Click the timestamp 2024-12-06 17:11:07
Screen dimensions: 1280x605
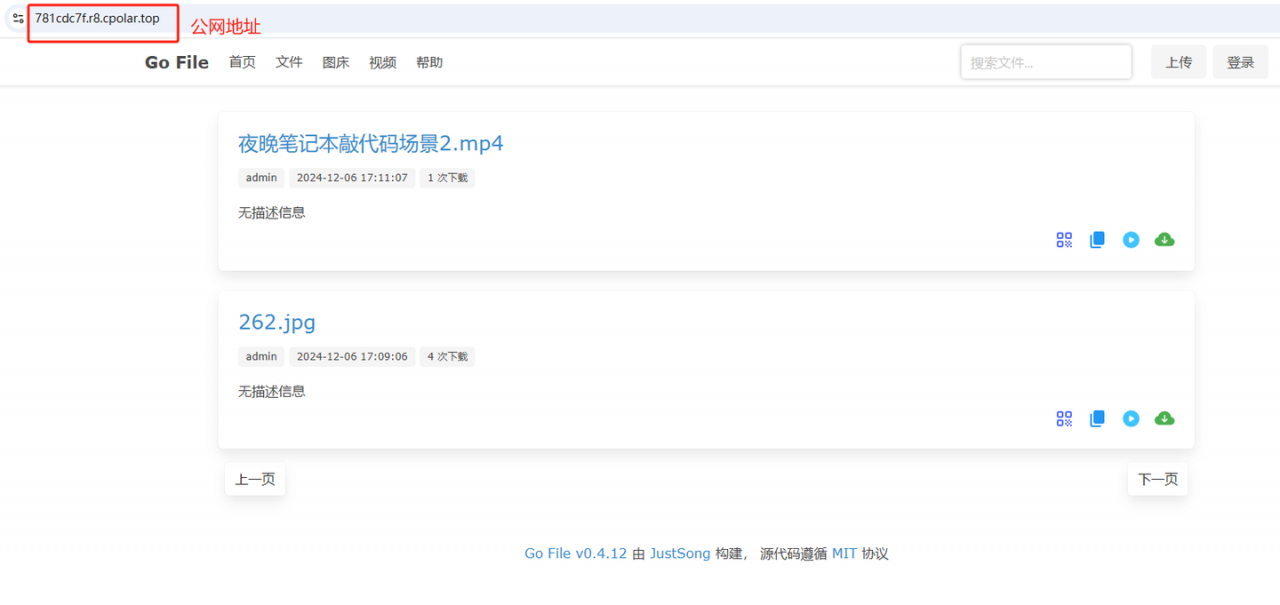[x=352, y=178]
